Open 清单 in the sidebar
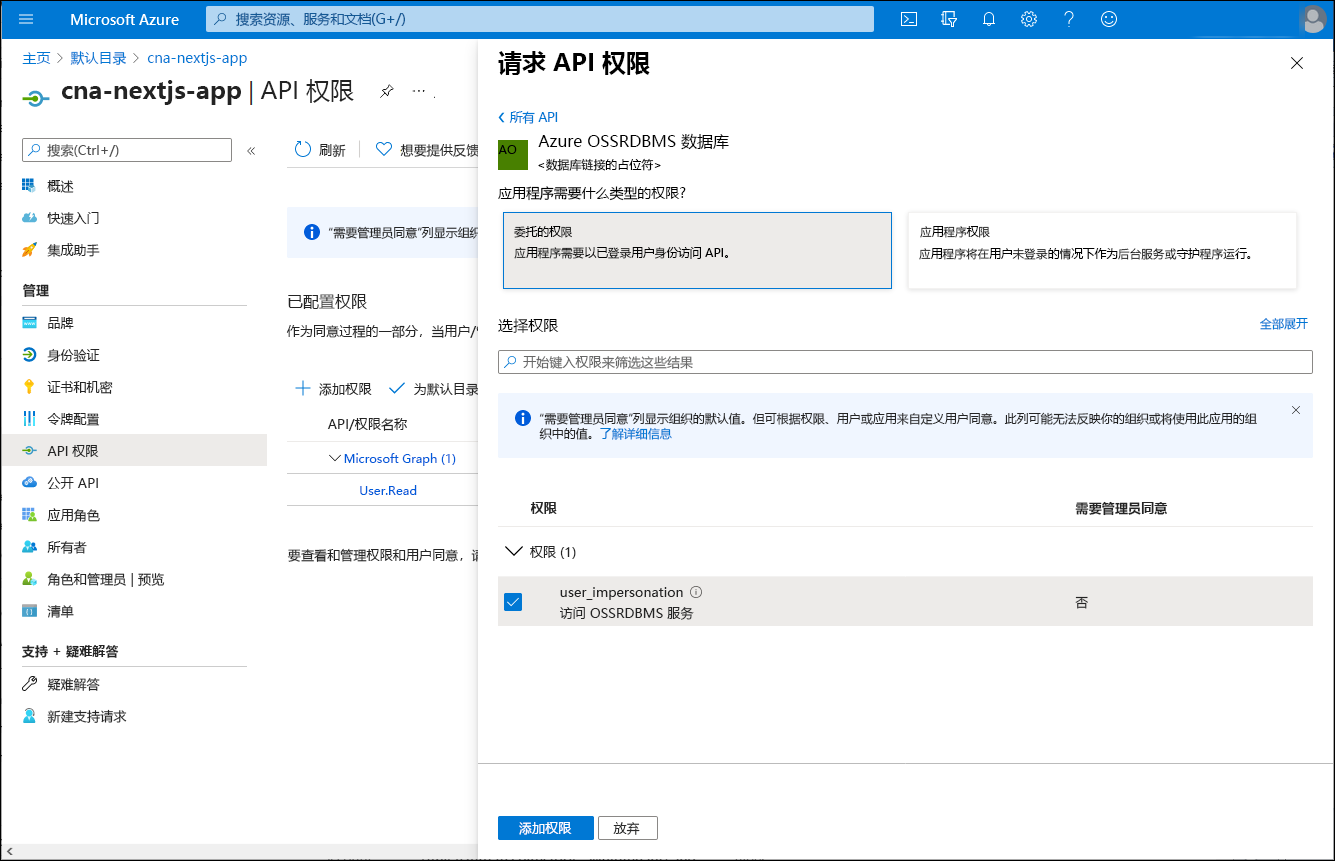This screenshot has height=861, width=1335. (60, 611)
